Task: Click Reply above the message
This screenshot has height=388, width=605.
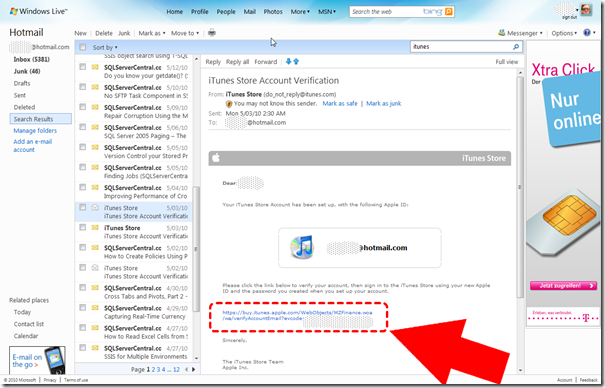Action: 213,62
